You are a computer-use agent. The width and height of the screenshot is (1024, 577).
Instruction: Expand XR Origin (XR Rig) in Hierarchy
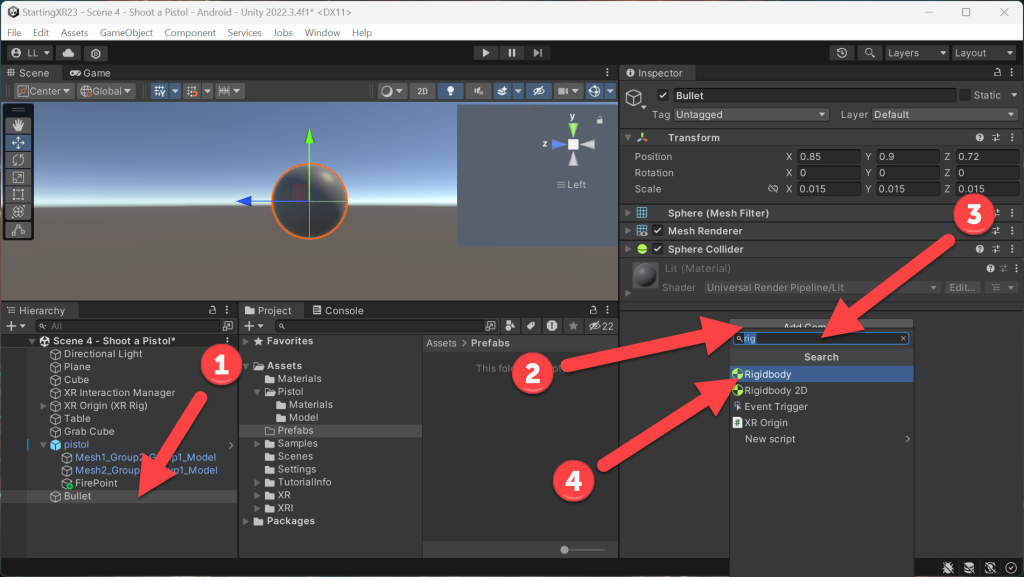pyautogui.click(x=44, y=405)
